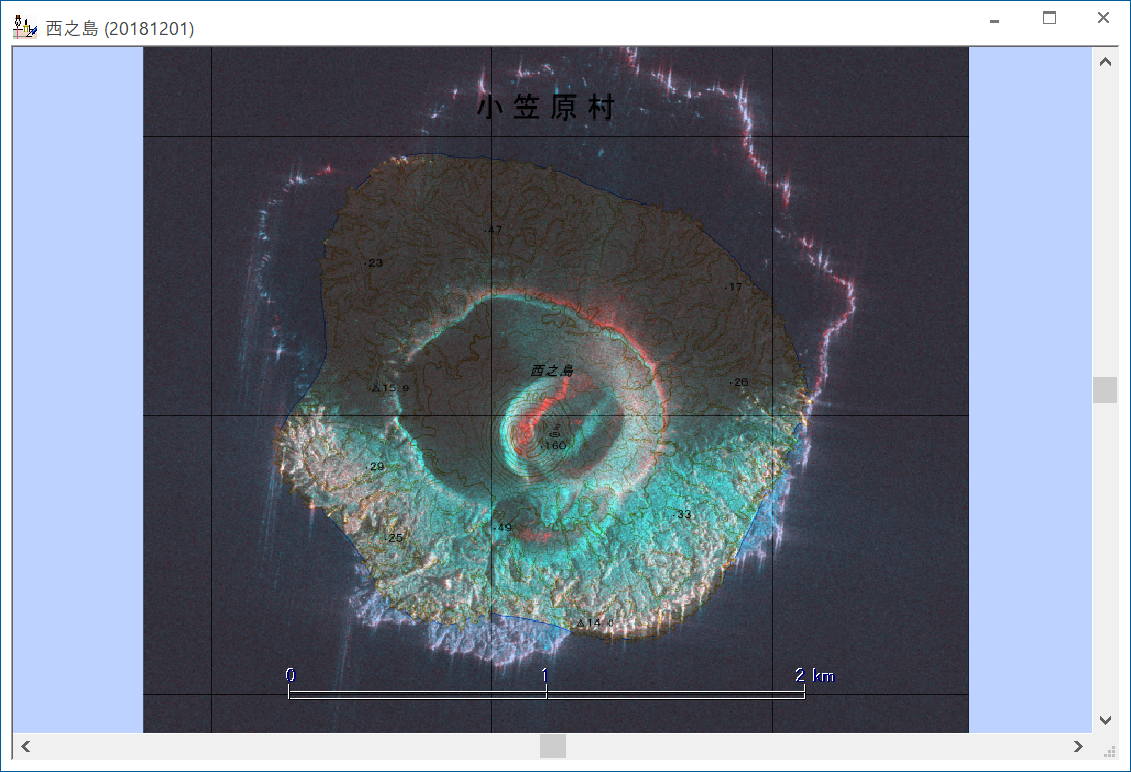Screen dimensions: 1131x772
Task: Click the 小笠原村 label on the map
Action: click(x=545, y=109)
